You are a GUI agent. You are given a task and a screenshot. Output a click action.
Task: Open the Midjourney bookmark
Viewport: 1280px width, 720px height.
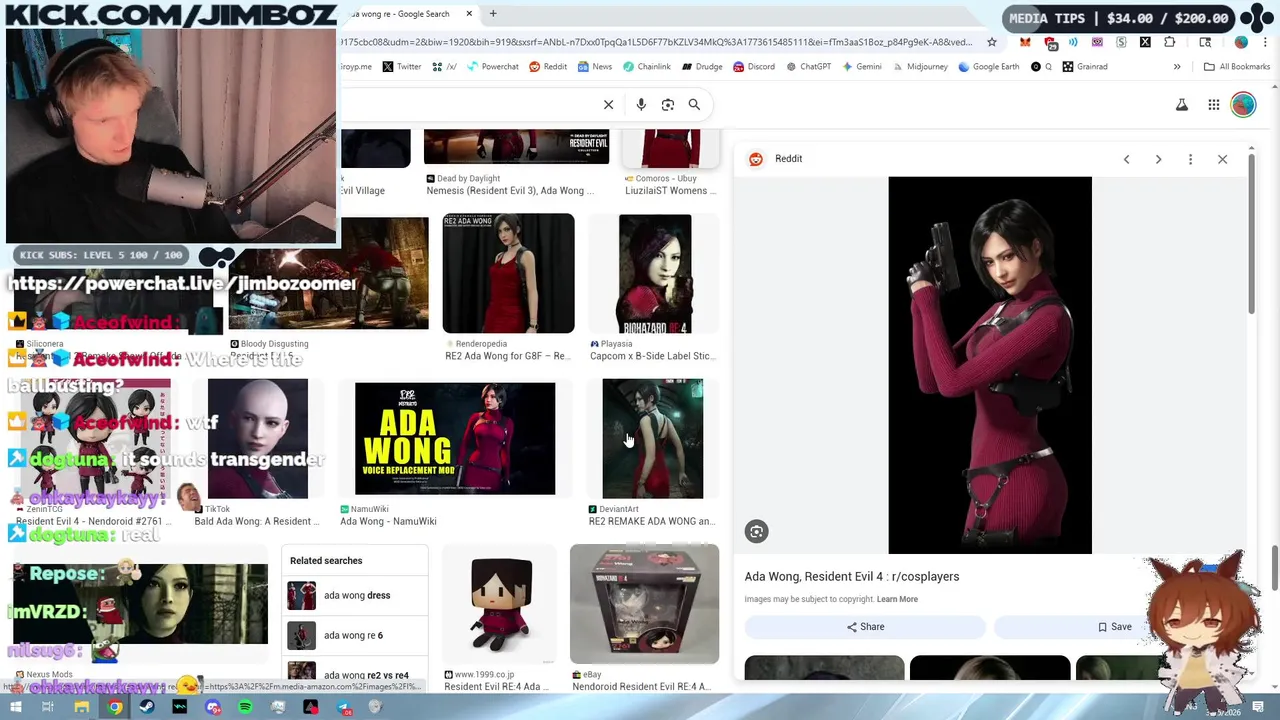click(x=919, y=67)
